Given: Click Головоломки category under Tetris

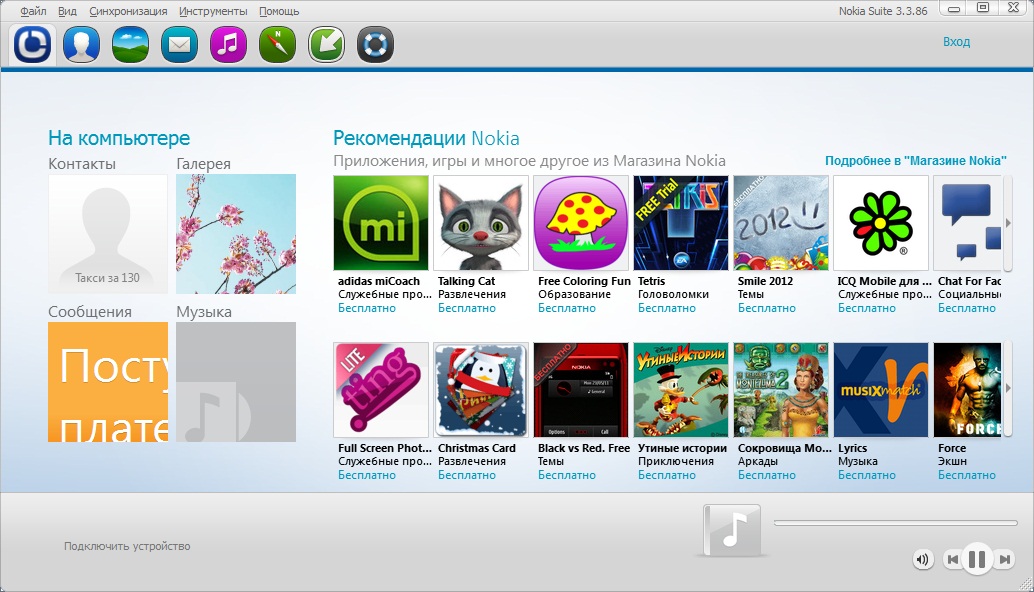Looking at the screenshot, I should click(x=673, y=294).
